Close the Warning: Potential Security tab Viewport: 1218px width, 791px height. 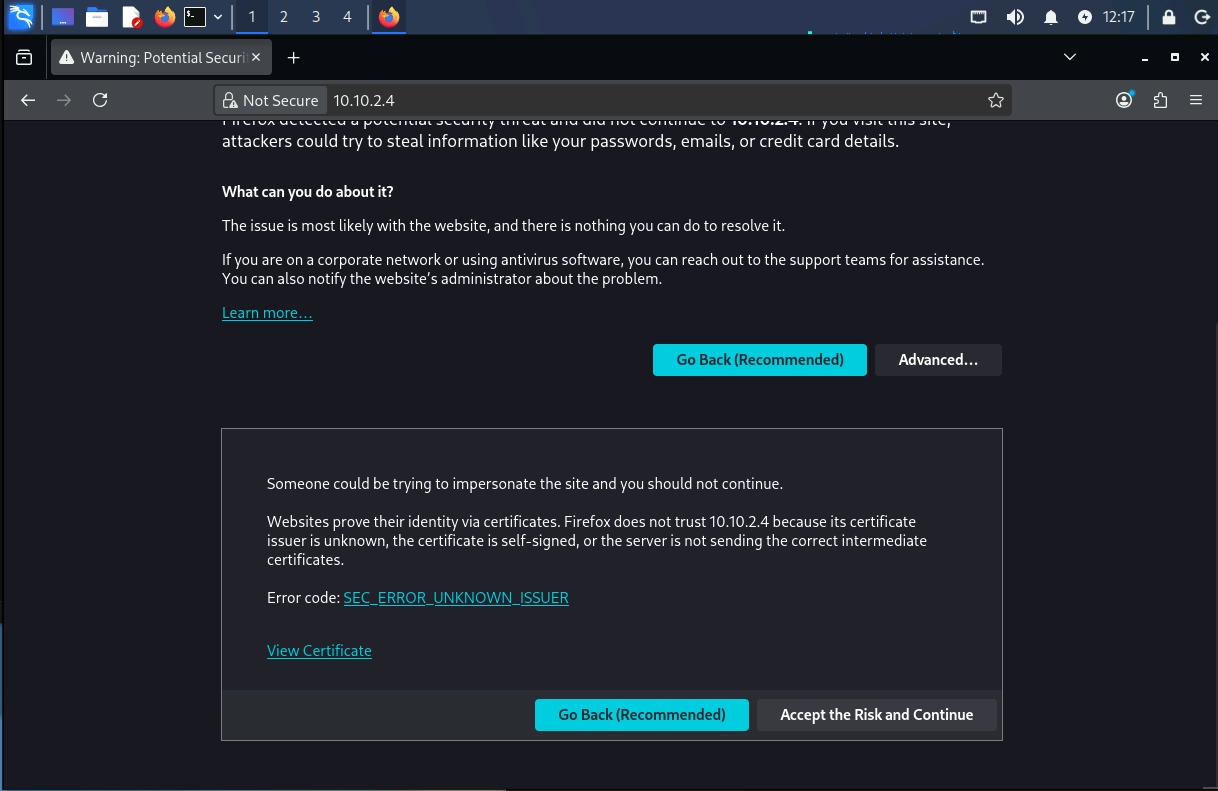256,58
